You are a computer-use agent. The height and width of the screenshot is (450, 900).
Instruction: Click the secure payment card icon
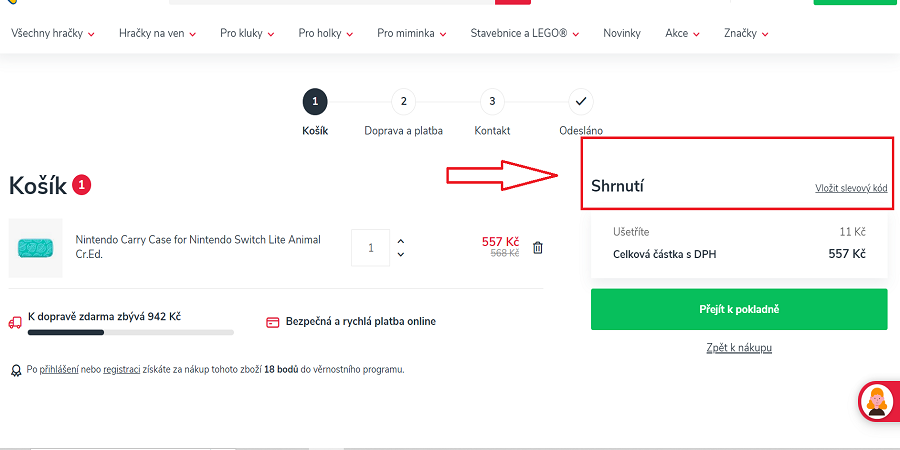coord(272,322)
